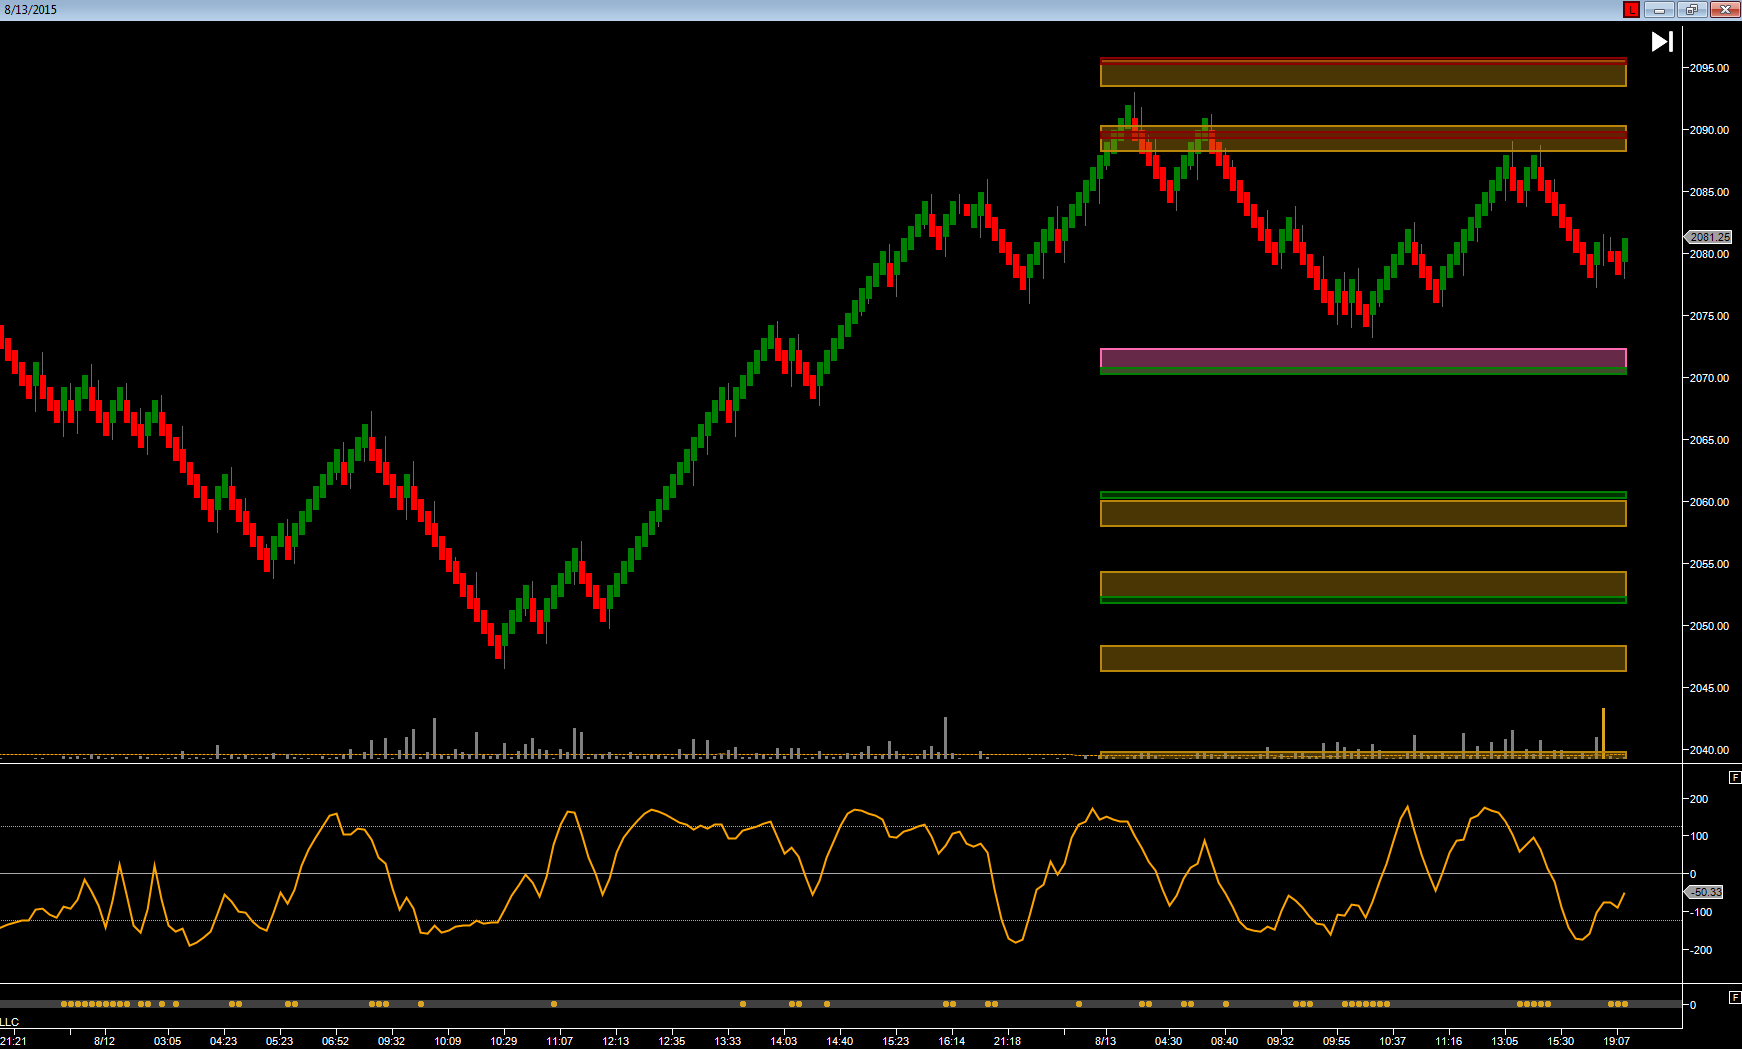Select the orange zone with green edge near 2053
Image resolution: width=1742 pixels, height=1049 pixels.
[x=1363, y=585]
